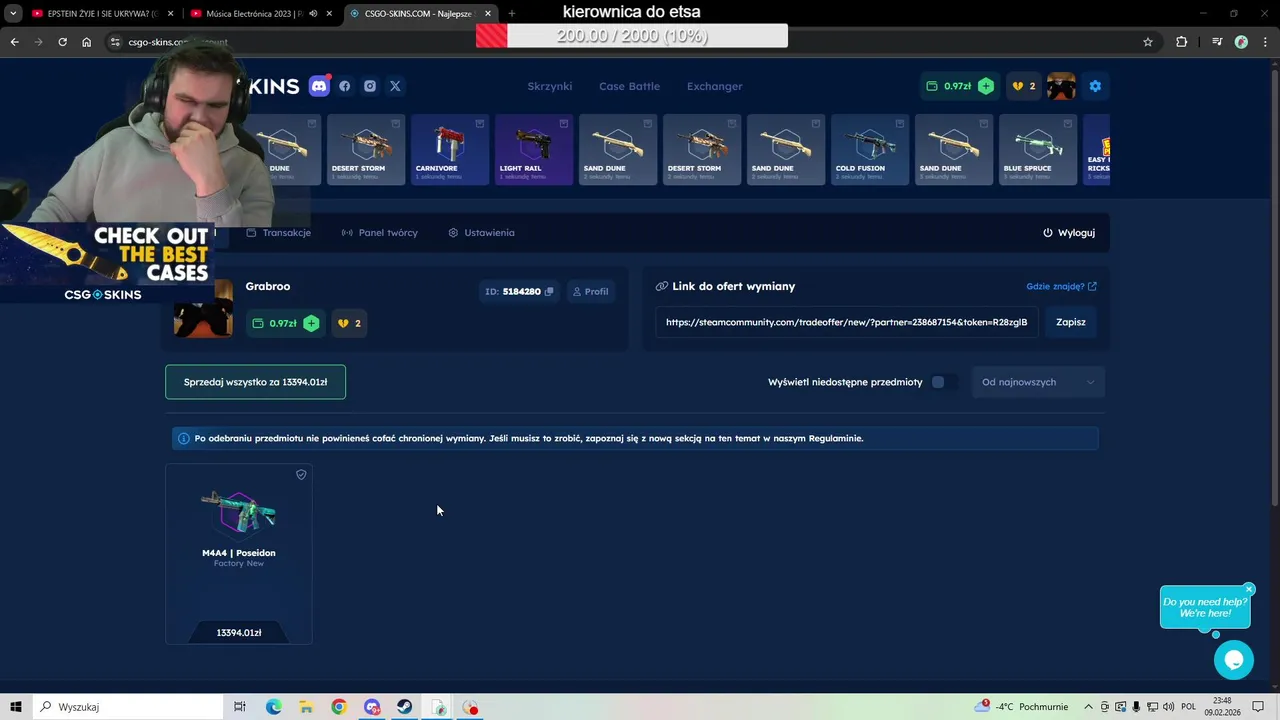This screenshot has width=1280, height=720.
Task: Switch to the Panel twórcy tab
Action: [x=379, y=232]
